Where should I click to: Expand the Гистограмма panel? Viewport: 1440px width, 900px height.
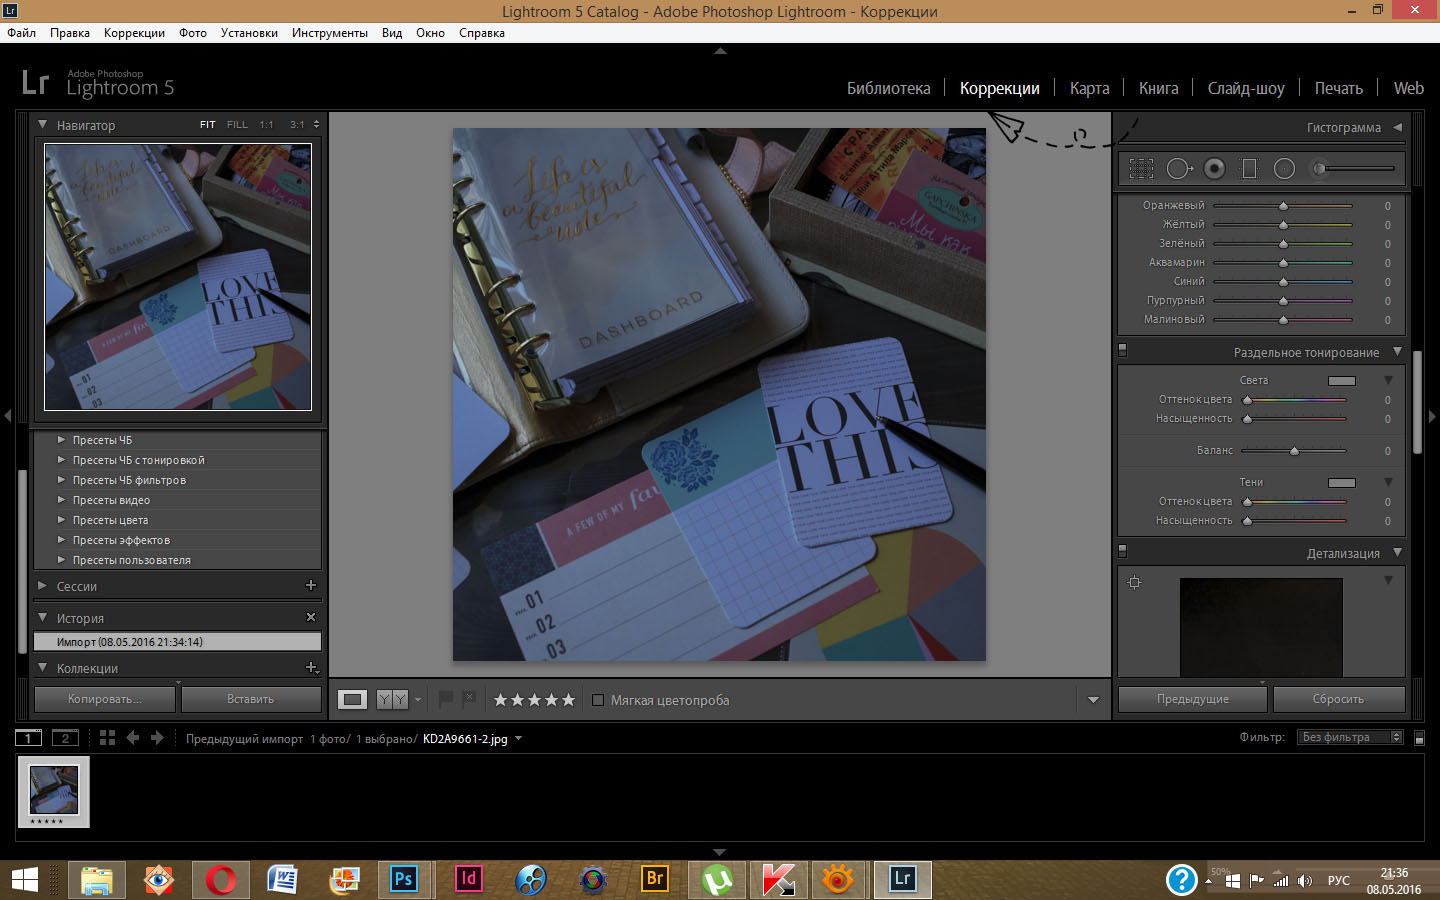click(1397, 127)
